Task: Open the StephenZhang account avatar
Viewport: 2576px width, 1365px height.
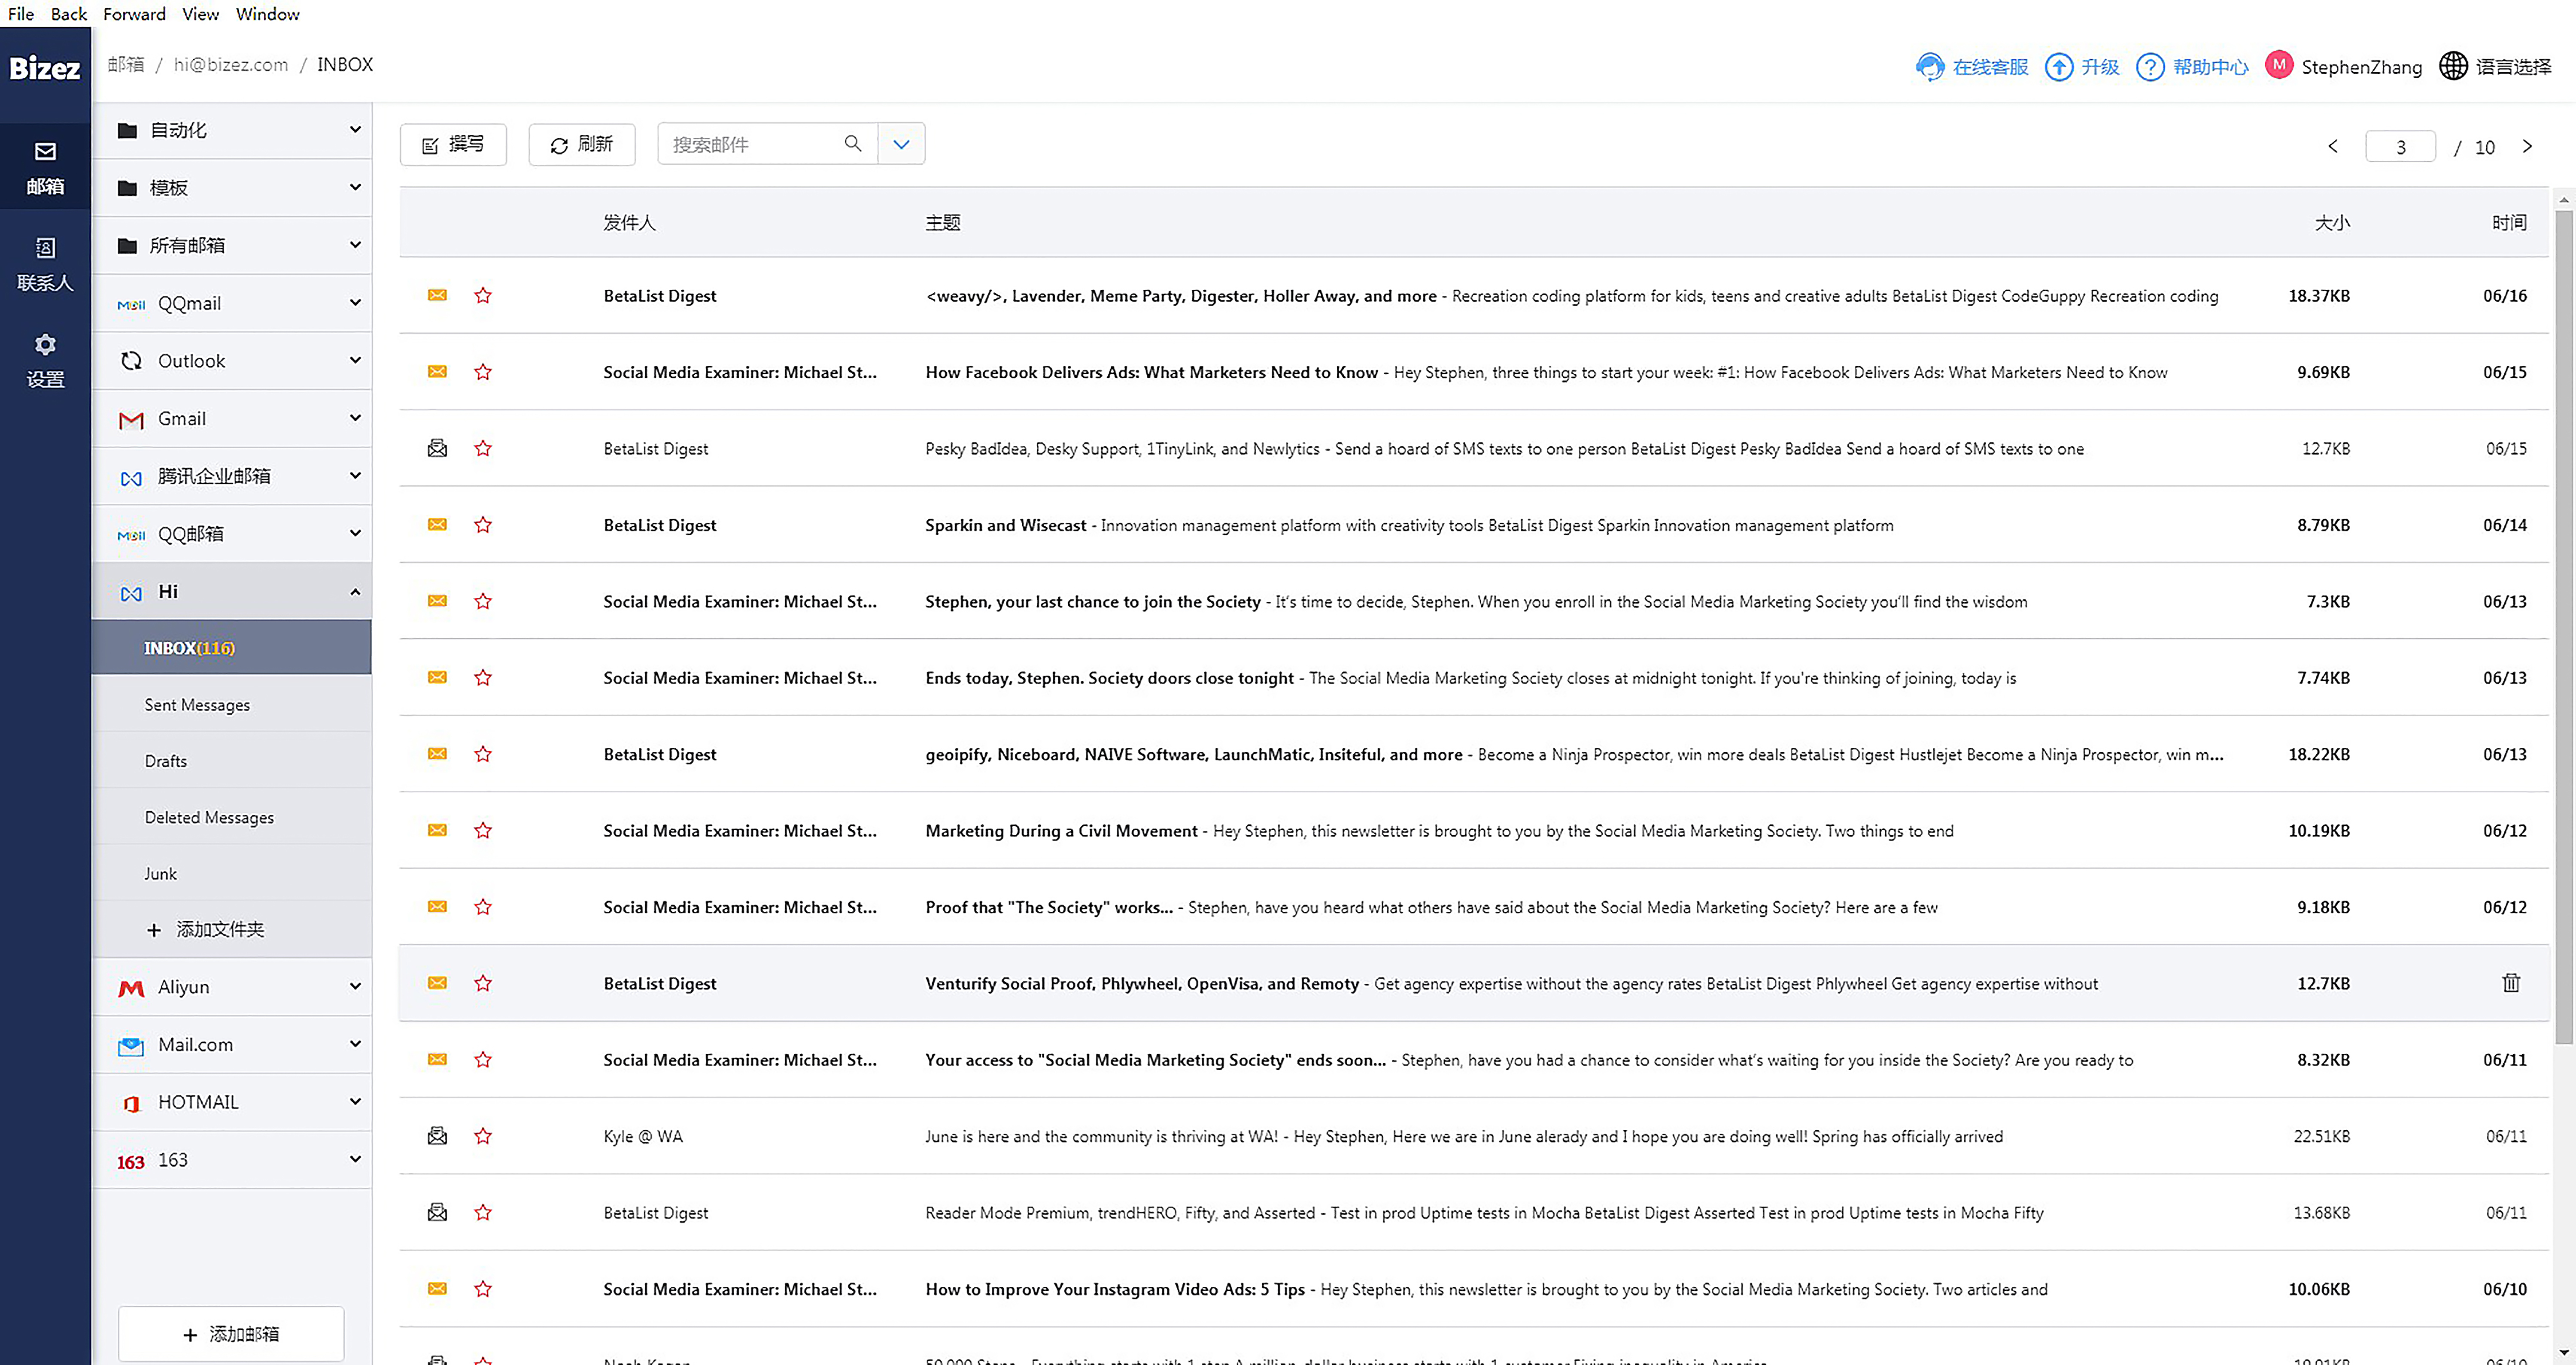Action: pos(2278,65)
